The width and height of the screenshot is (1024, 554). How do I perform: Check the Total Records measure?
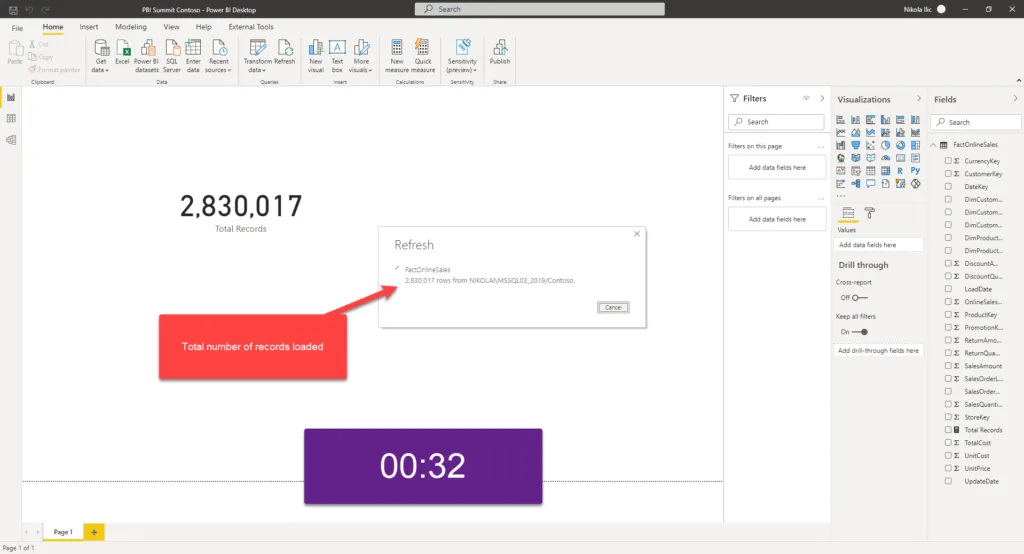[948, 430]
